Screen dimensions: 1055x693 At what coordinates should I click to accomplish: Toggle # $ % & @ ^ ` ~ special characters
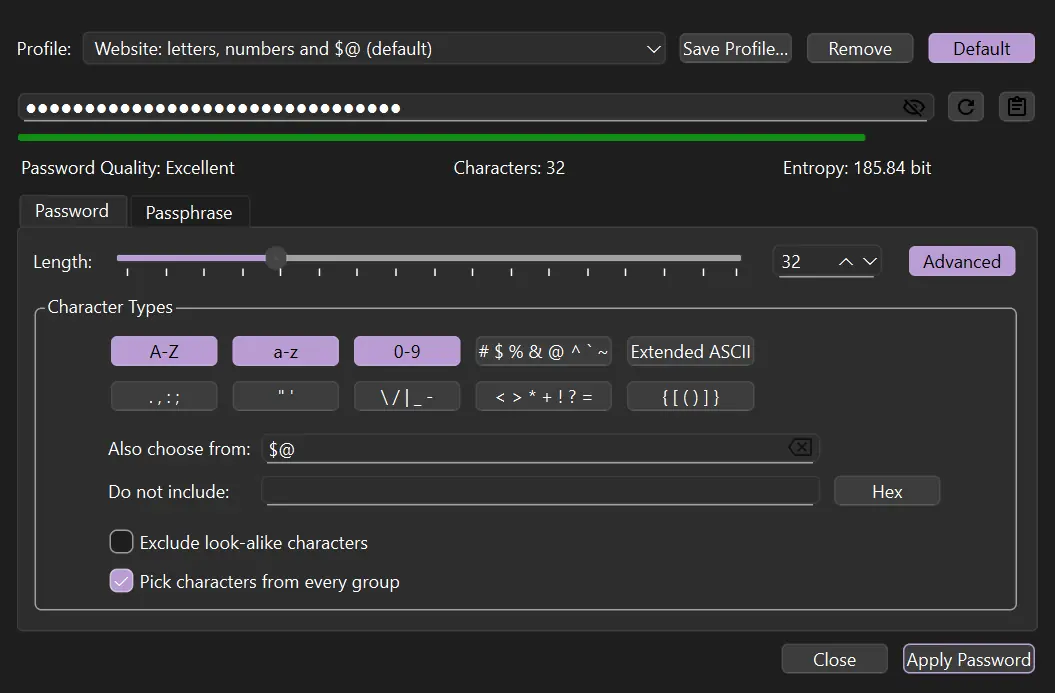click(x=543, y=351)
